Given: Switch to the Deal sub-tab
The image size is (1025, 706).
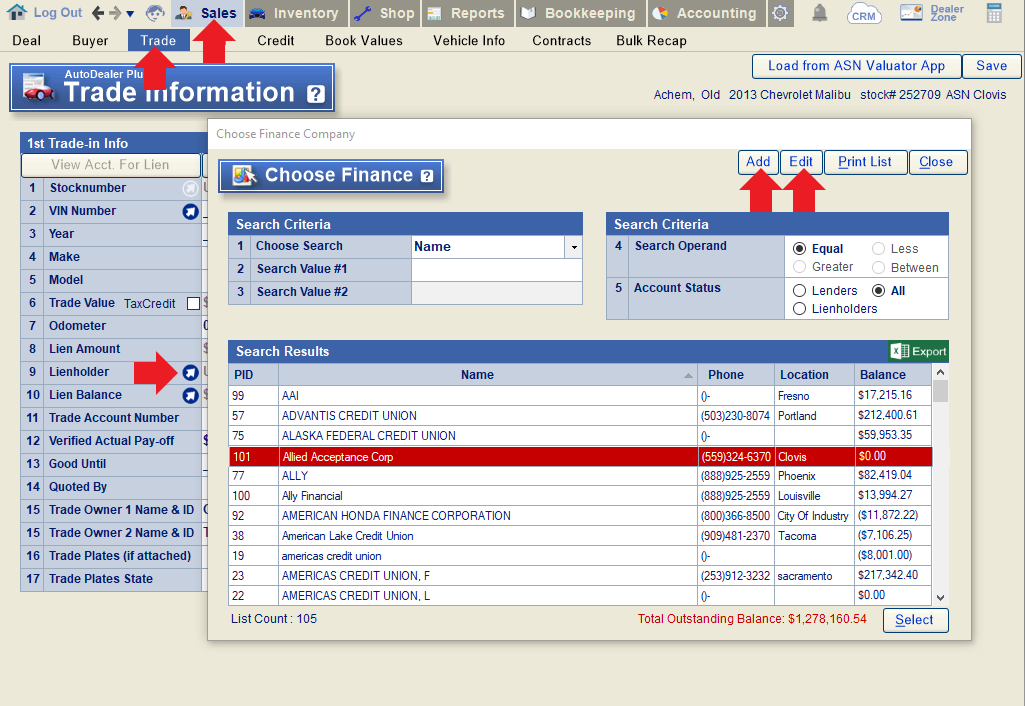Looking at the screenshot, I should (26, 41).
